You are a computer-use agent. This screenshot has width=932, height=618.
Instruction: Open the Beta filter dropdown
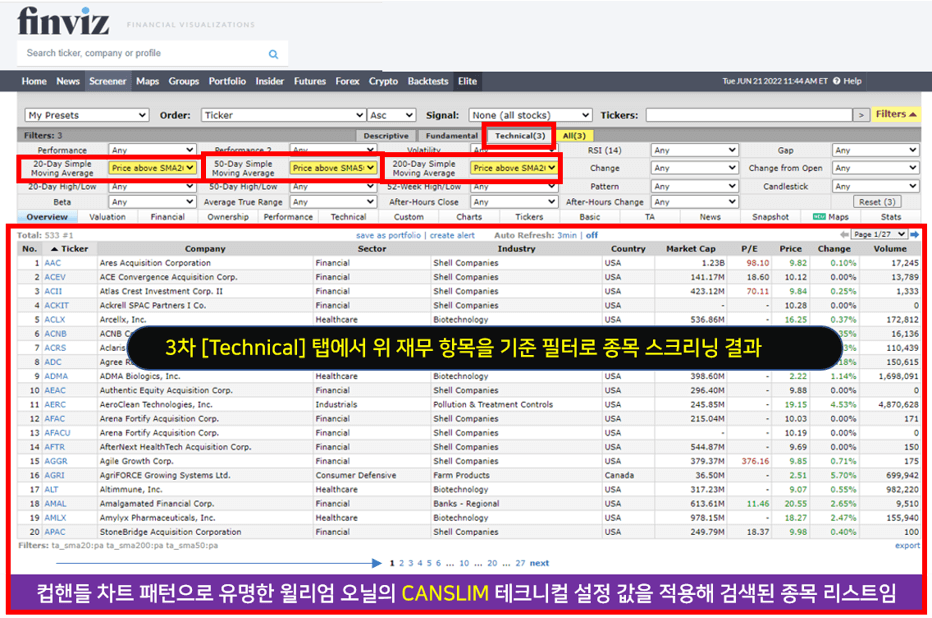click(152, 202)
